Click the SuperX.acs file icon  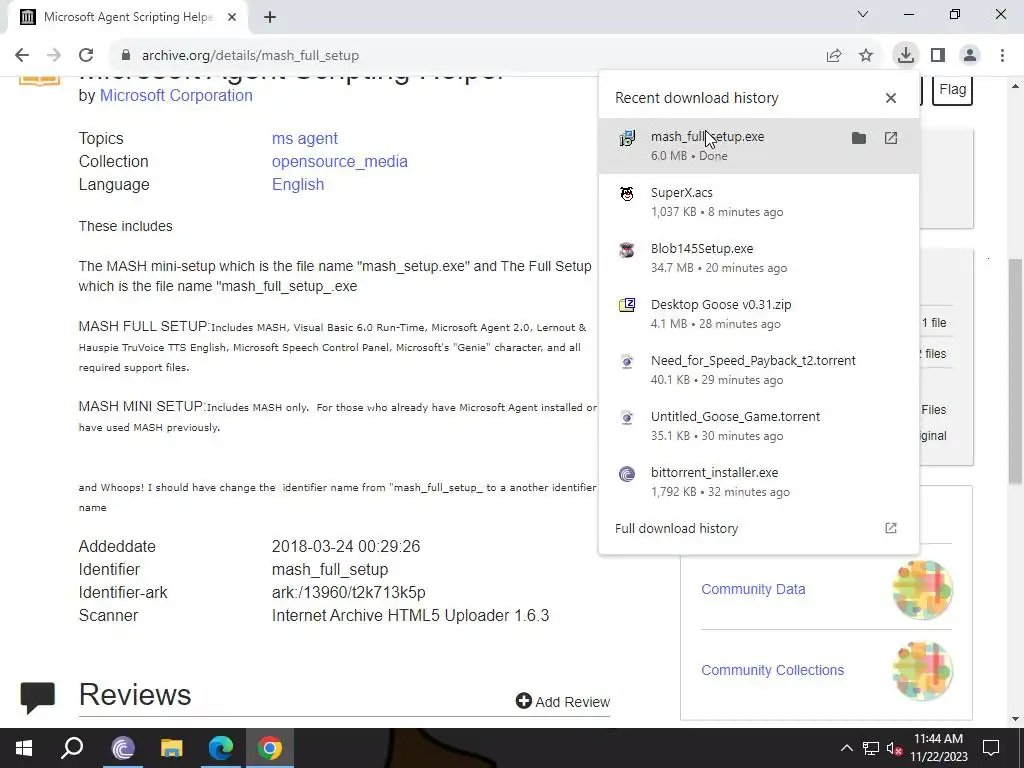tap(627, 194)
